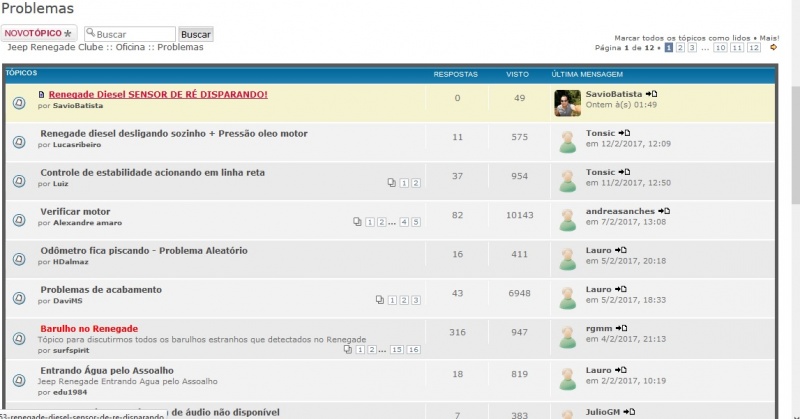
Task: Click topic status icon for Entrando Água pelo Assoalho
Action: click(19, 380)
